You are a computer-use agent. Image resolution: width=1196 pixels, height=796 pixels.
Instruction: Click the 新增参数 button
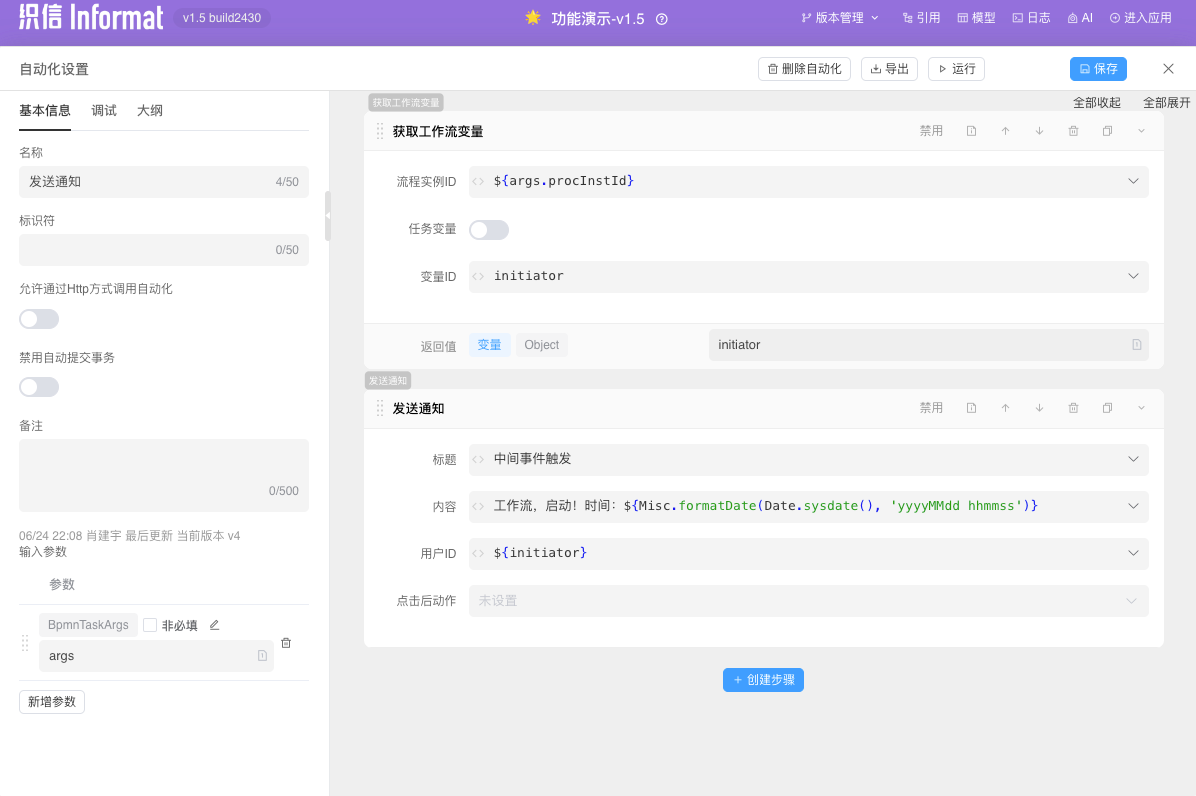pos(52,702)
